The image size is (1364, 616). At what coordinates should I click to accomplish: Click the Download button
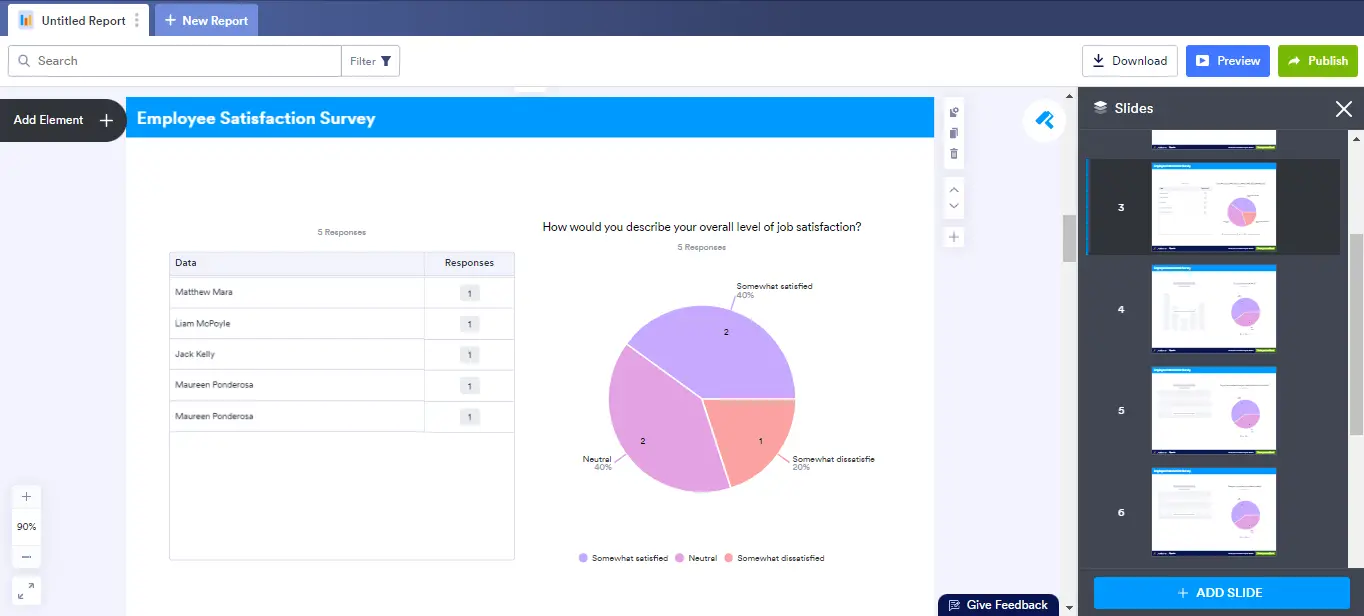[1130, 61]
